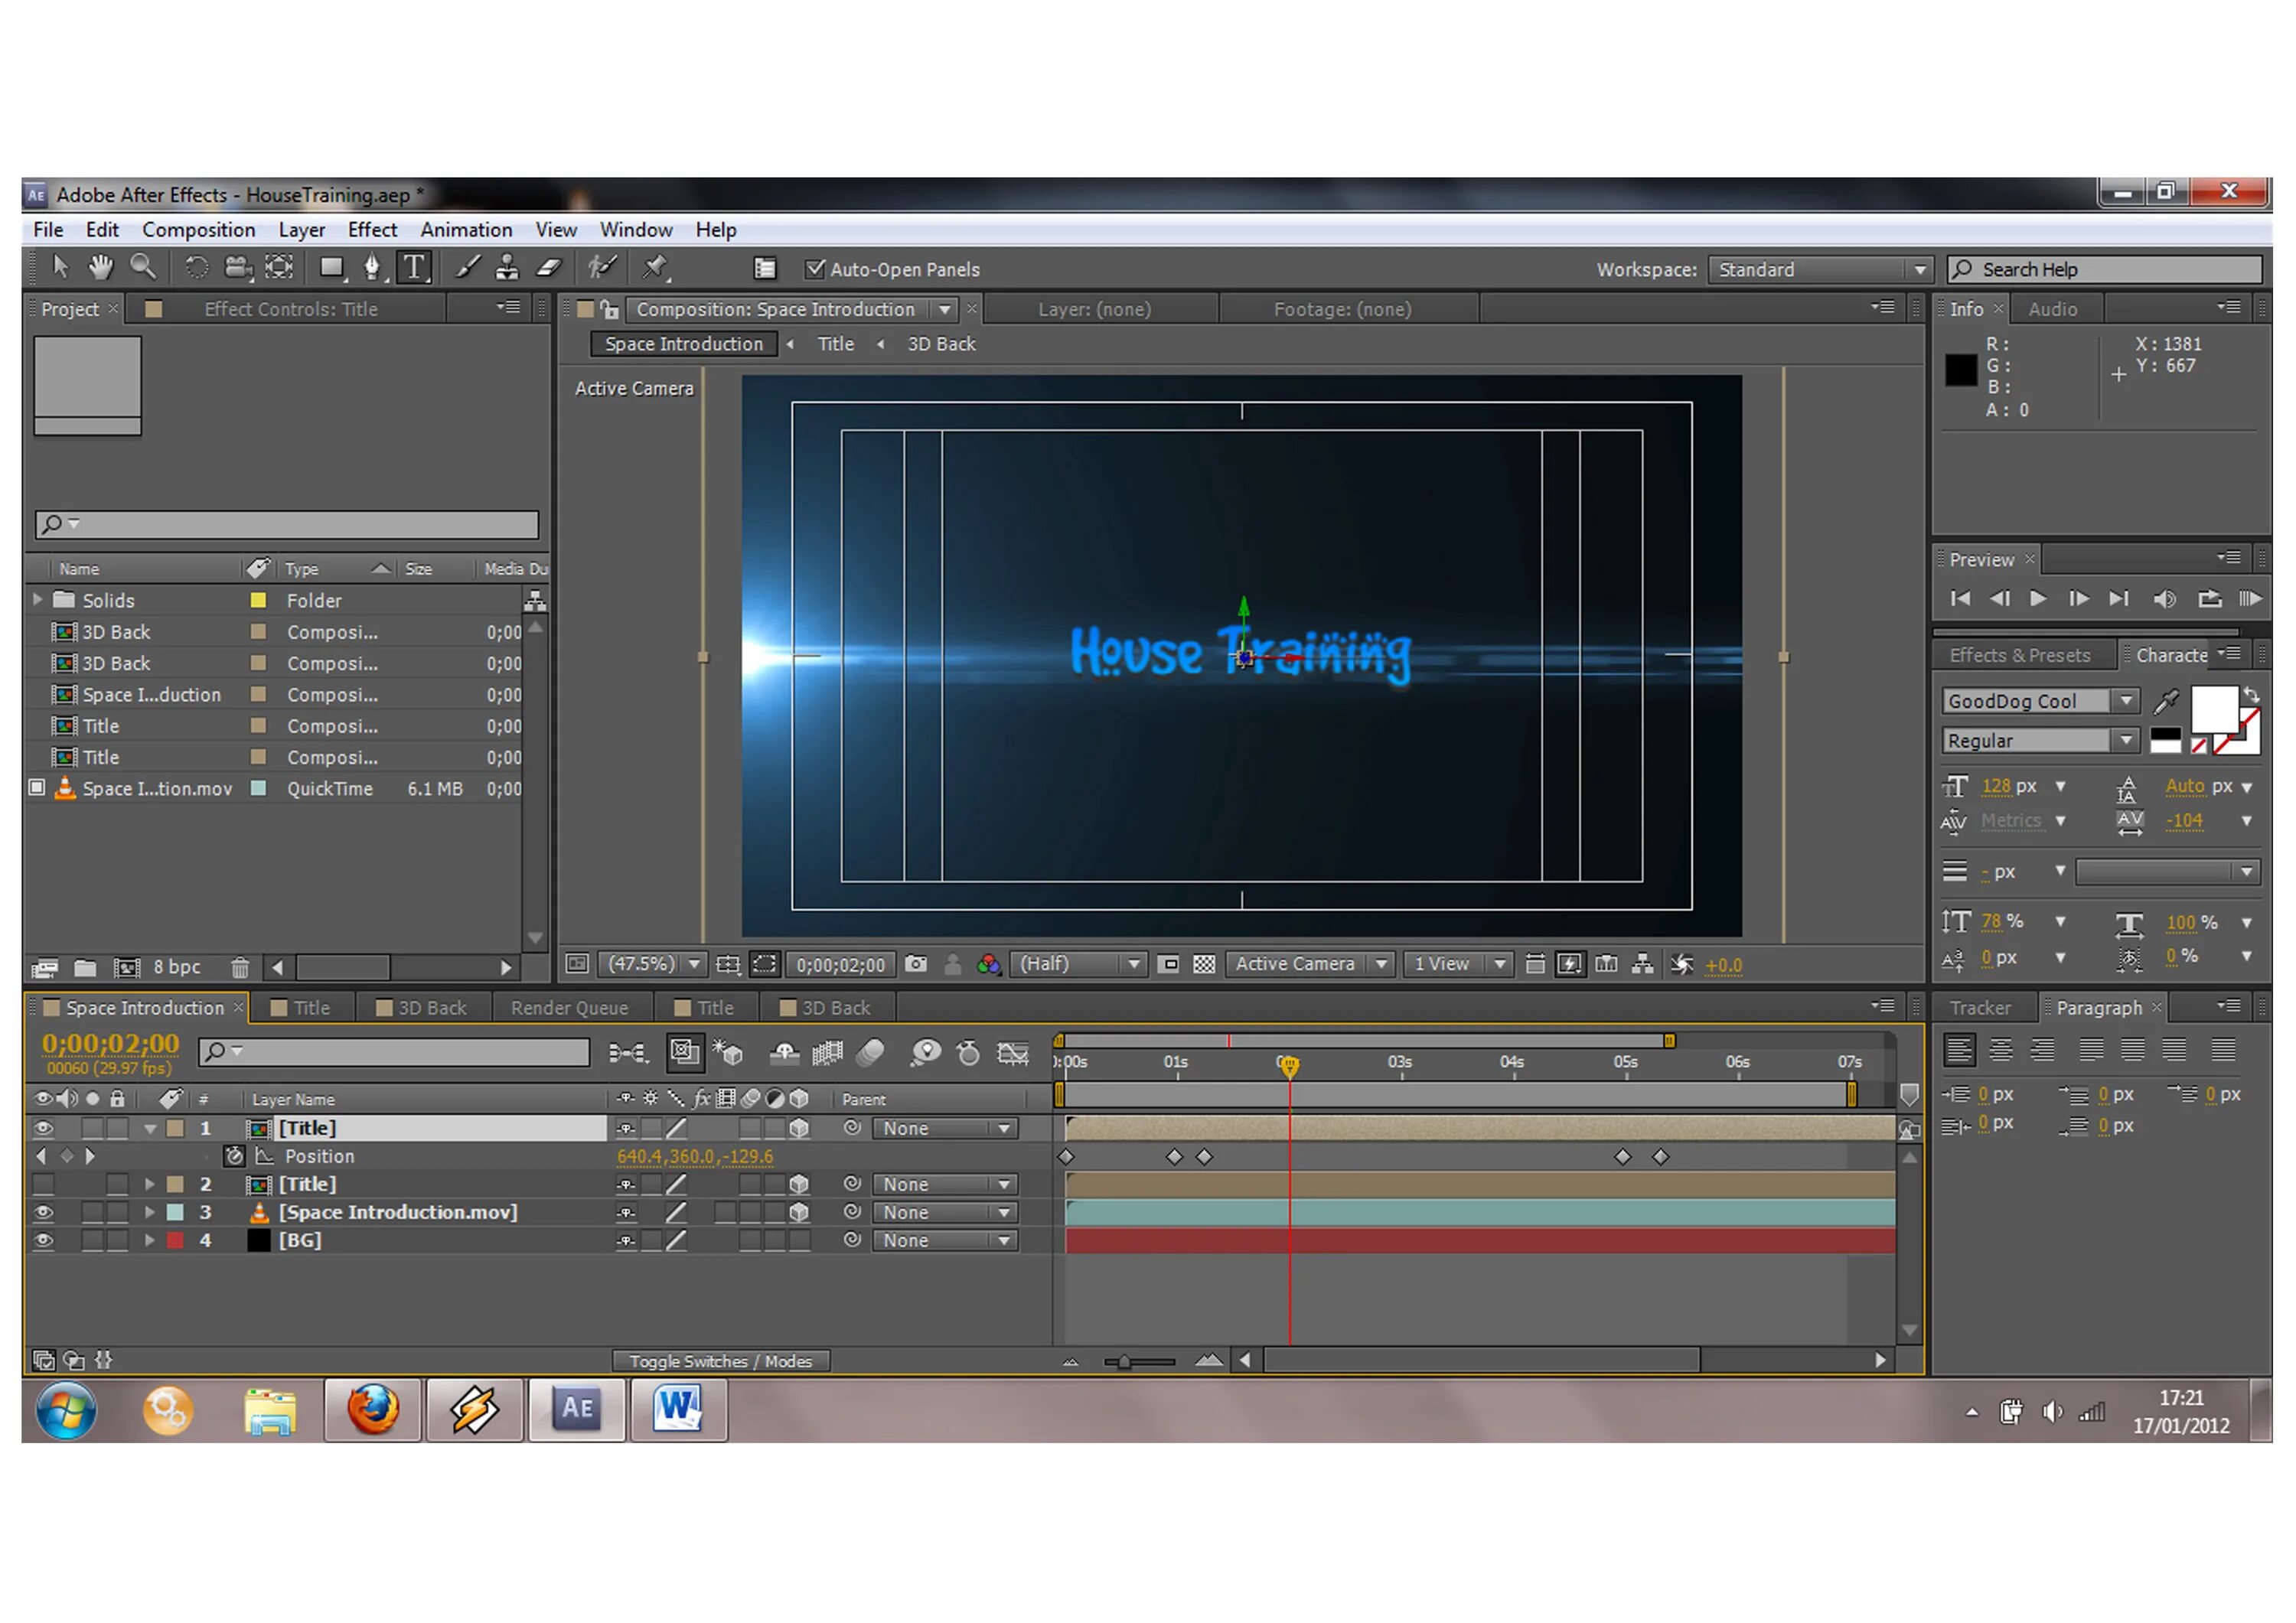Click the Position stopwatch icon
Viewport: 2296px width, 1623px height.
coord(234,1156)
